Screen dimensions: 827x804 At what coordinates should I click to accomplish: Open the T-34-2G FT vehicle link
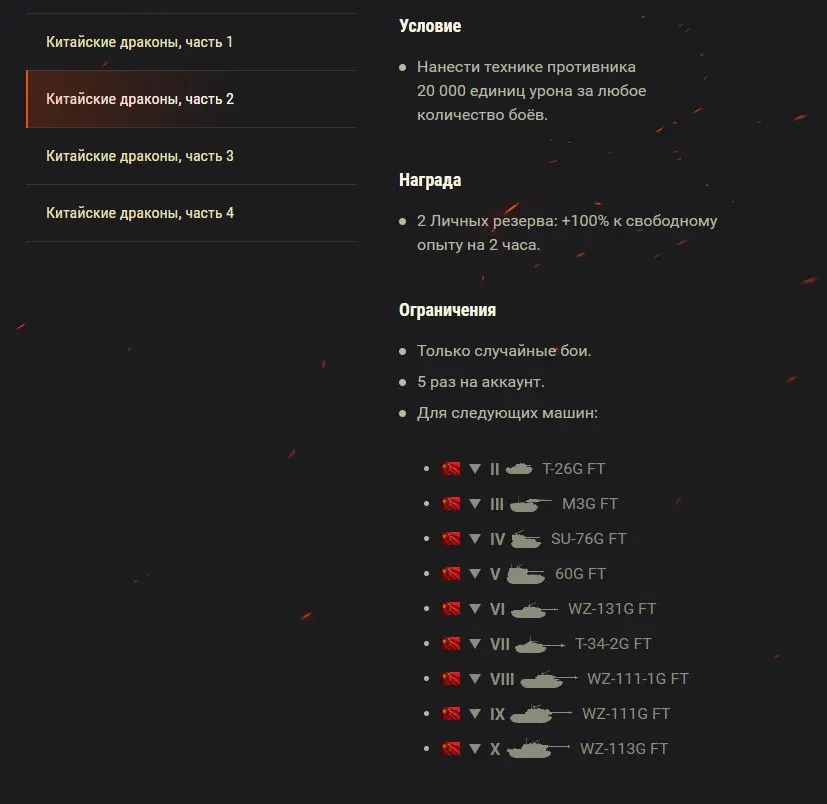613,644
